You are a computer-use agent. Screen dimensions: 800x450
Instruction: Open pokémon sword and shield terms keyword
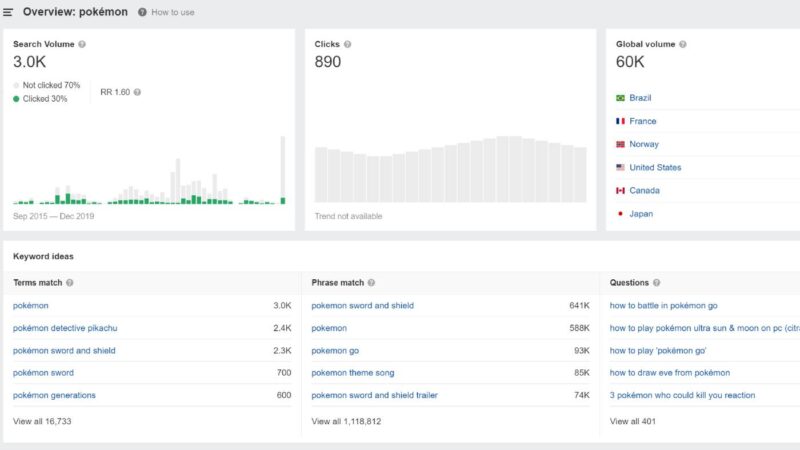(x=64, y=351)
